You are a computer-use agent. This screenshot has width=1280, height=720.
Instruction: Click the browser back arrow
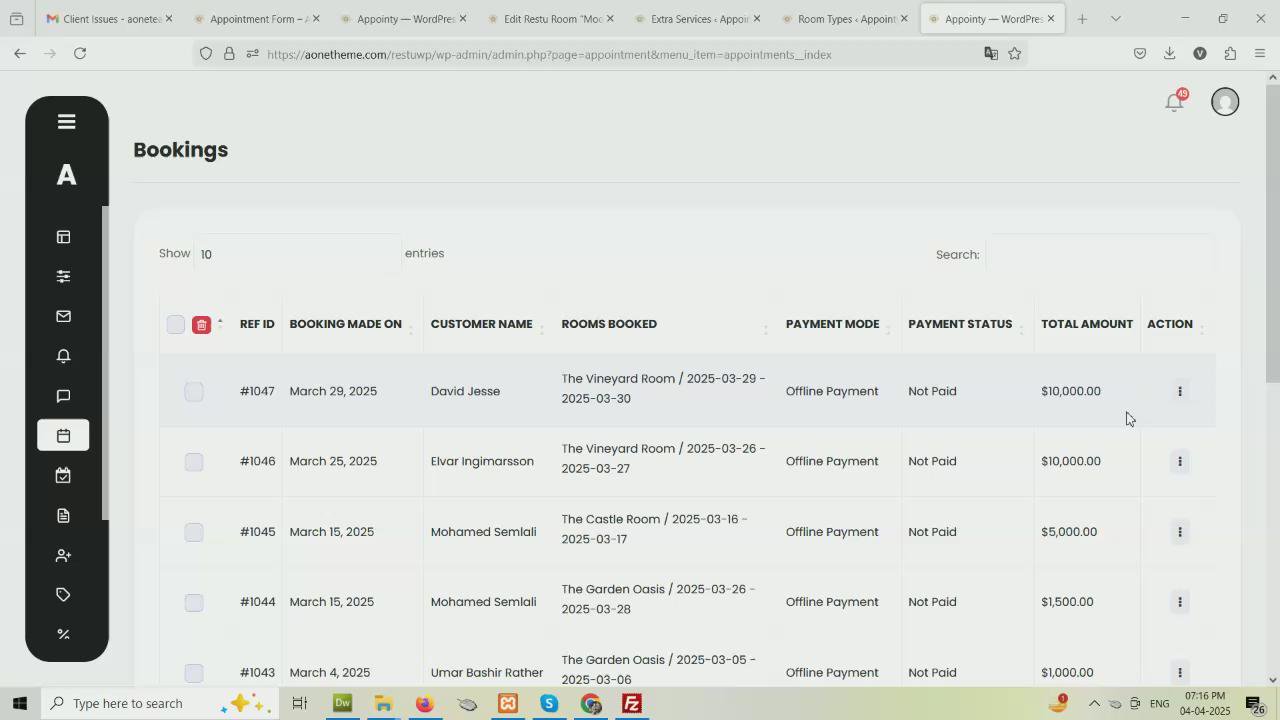pos(20,54)
